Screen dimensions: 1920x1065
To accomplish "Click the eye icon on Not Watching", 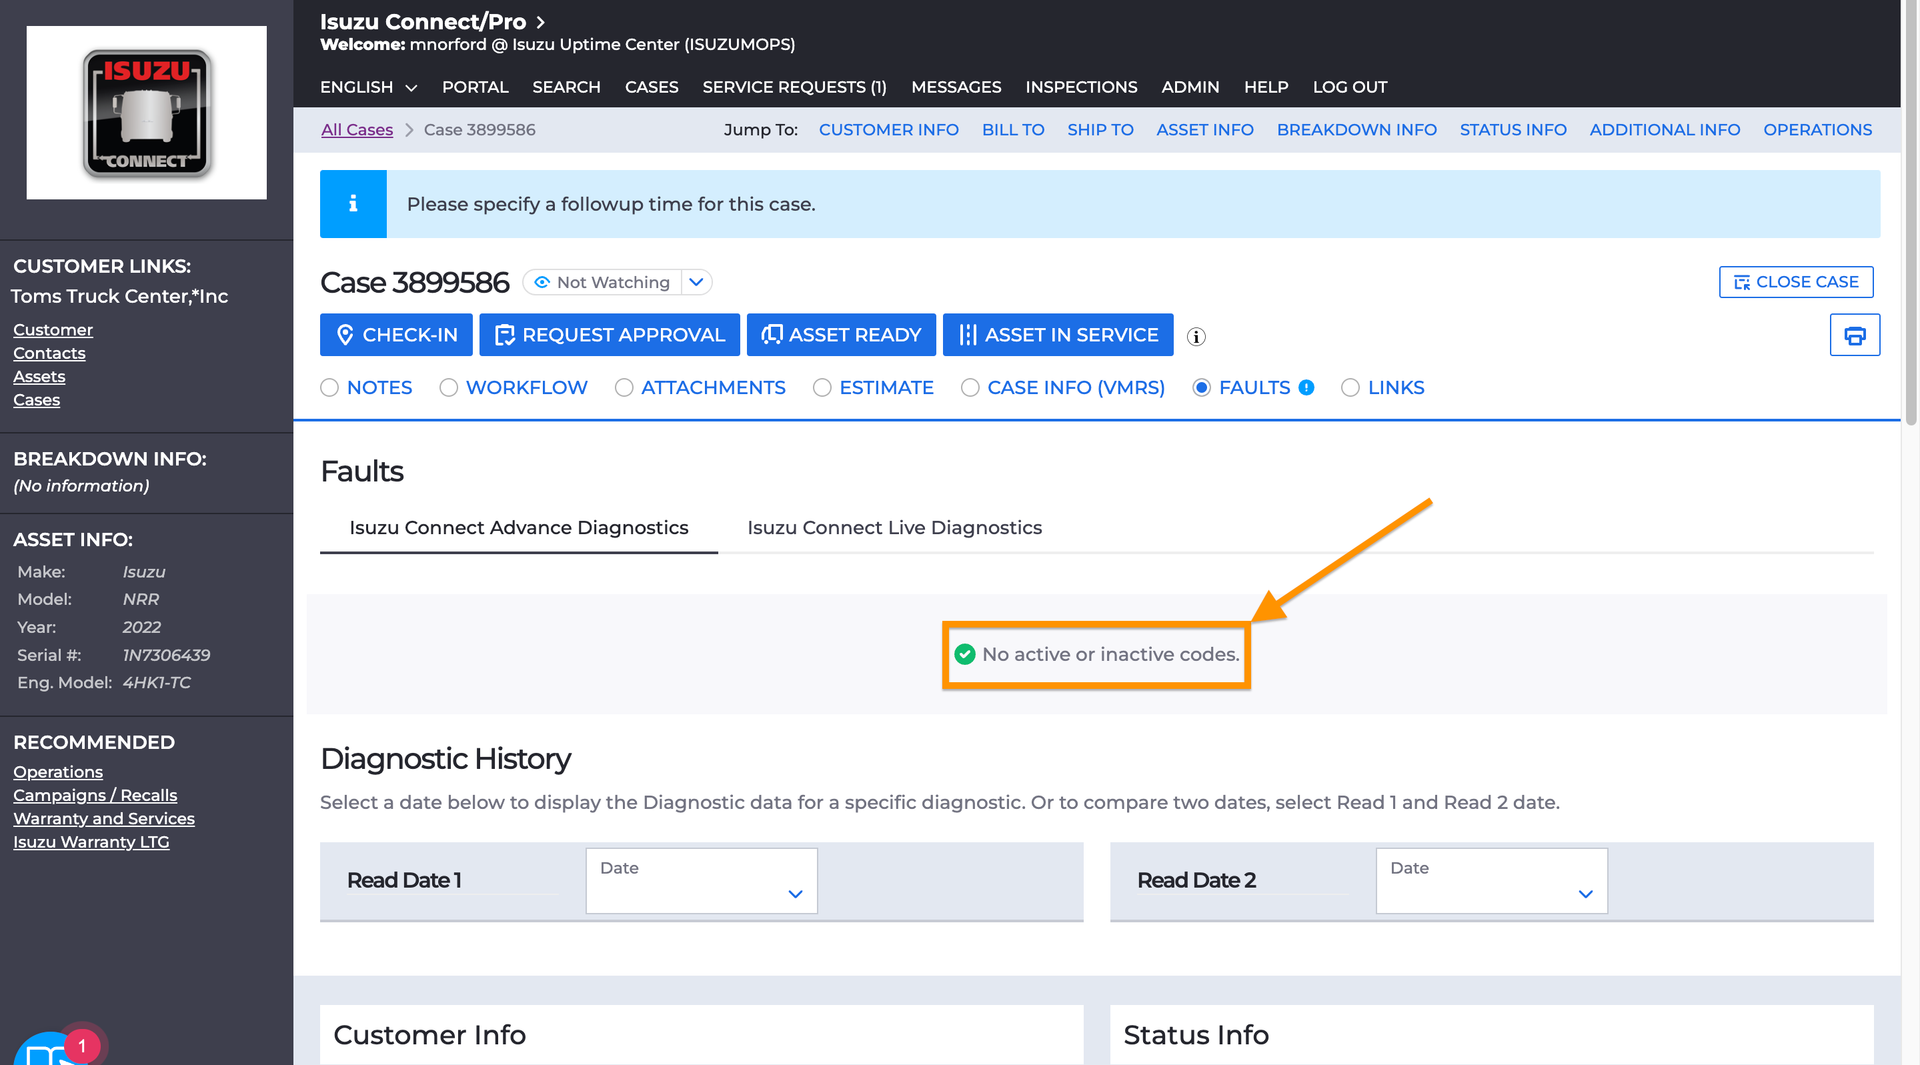I will [x=542, y=283].
